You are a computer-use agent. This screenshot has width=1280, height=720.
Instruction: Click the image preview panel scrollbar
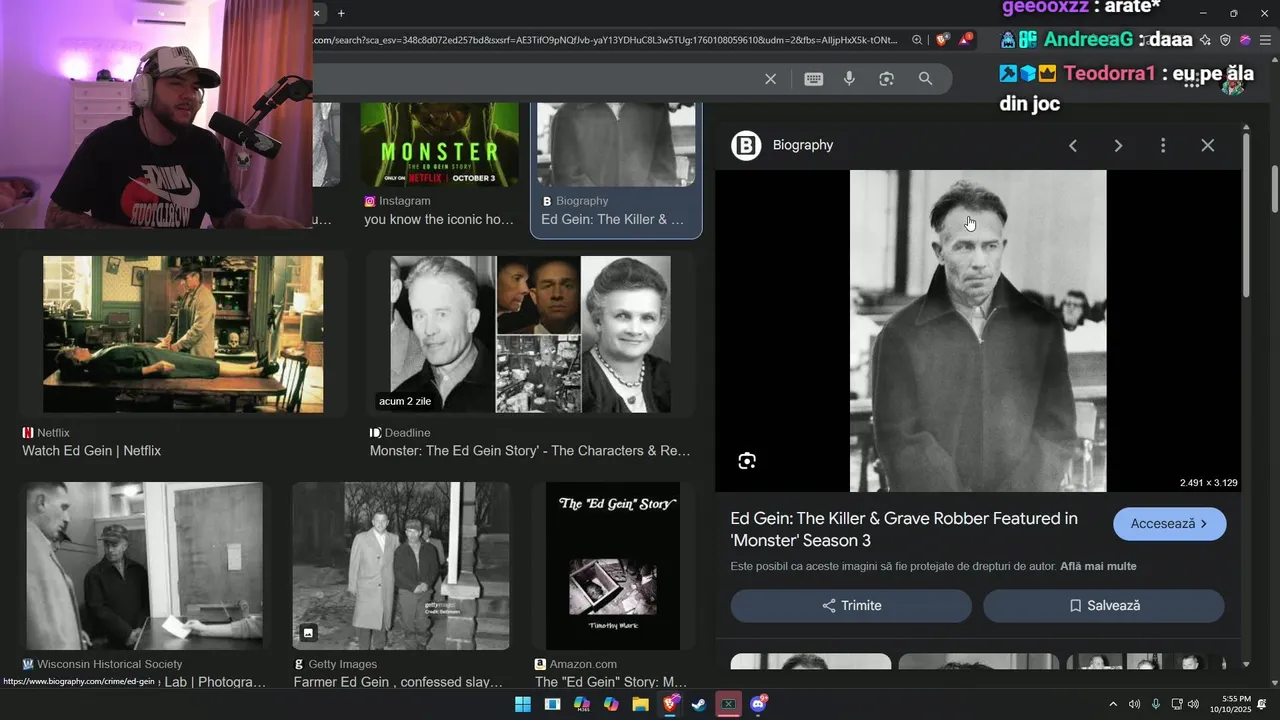click(x=1246, y=215)
